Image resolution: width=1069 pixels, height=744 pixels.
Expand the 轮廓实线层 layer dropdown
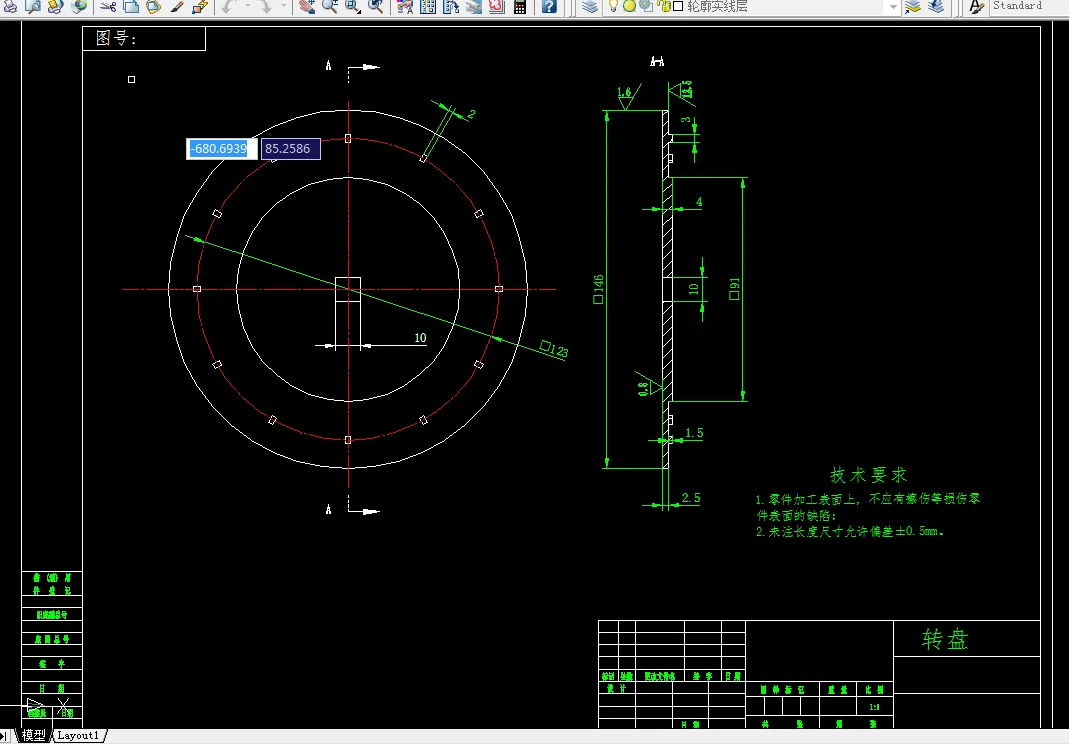892,6
